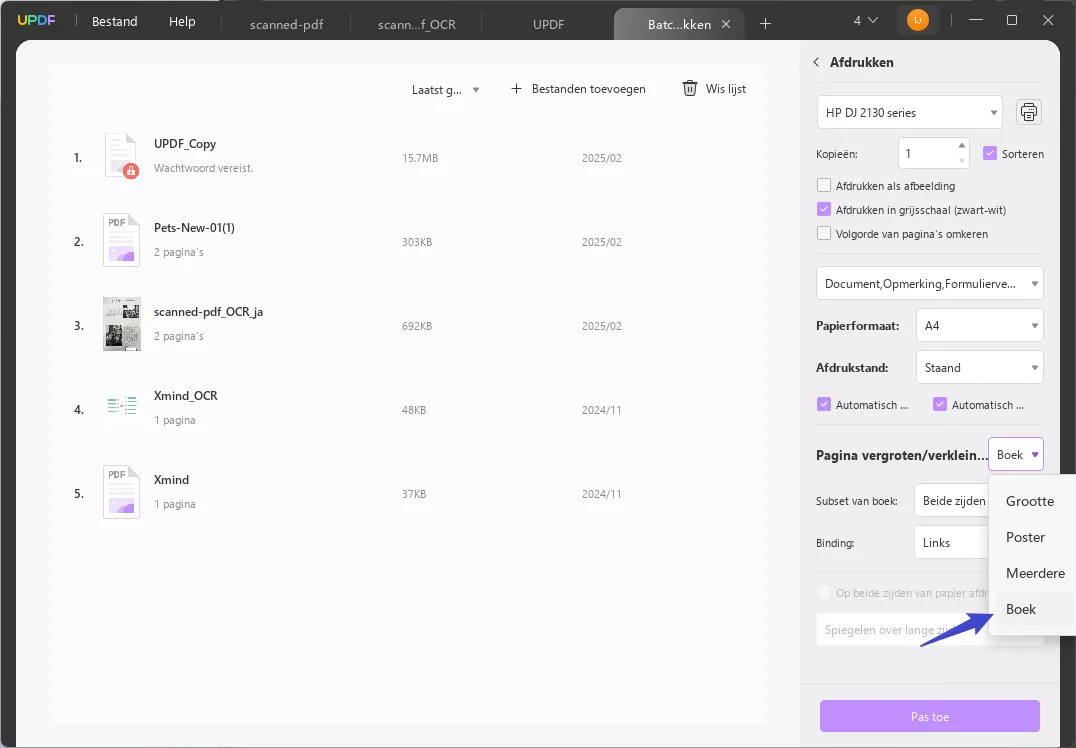Disable Afdrukken in grijsschaal (zwart-wit)
1076x748 pixels.
pyautogui.click(x=823, y=209)
